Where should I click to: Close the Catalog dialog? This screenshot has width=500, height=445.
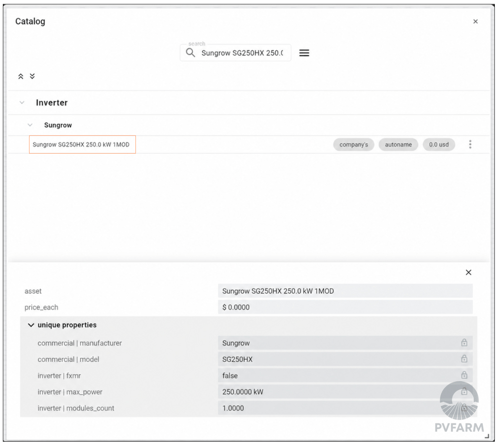click(x=475, y=21)
